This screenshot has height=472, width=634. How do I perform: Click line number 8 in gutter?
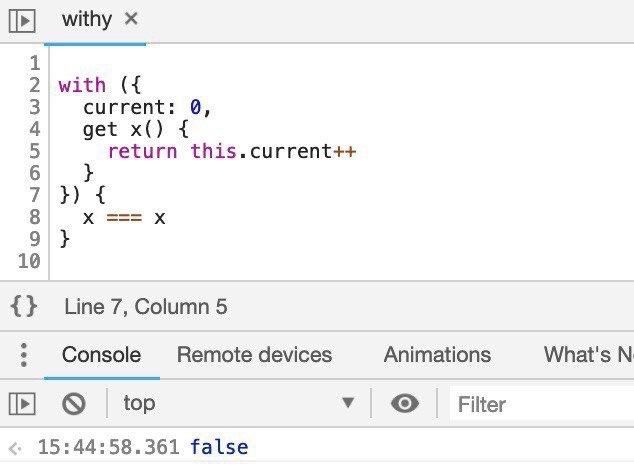pyautogui.click(x=33, y=216)
